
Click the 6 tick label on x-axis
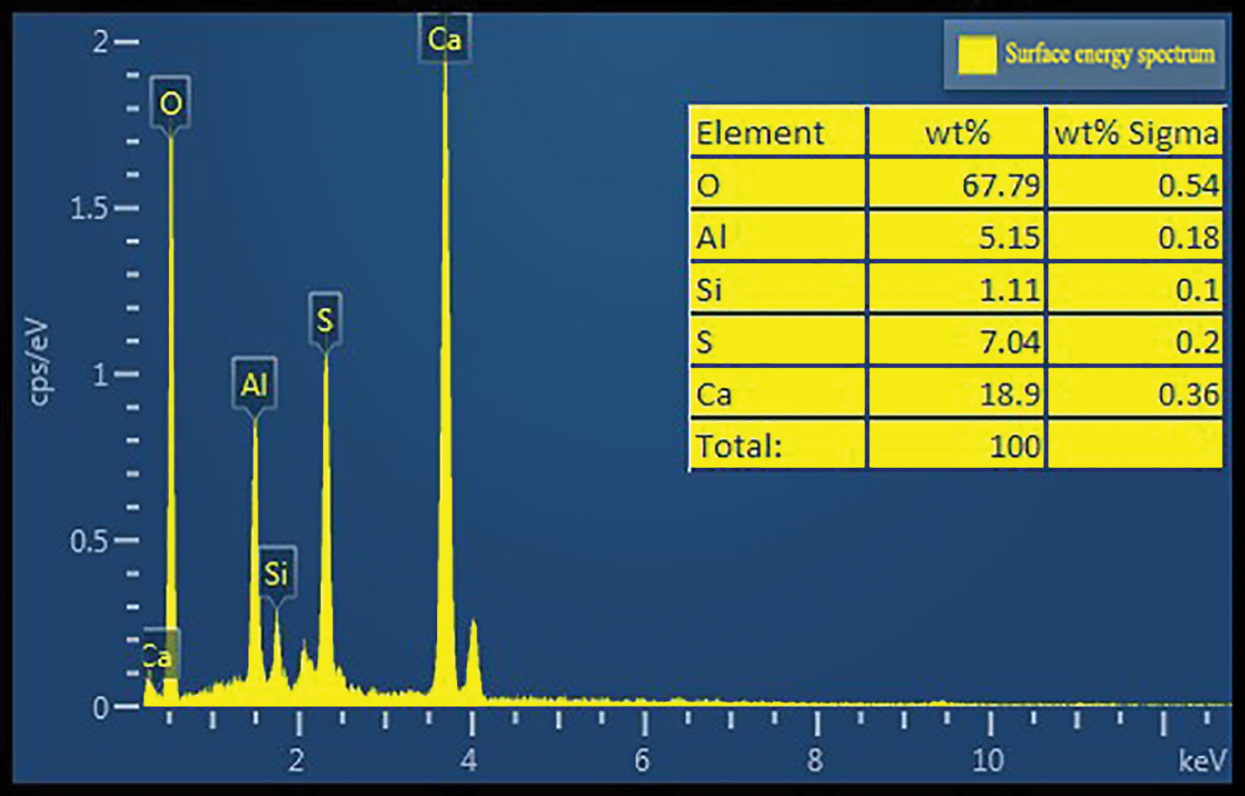642,761
